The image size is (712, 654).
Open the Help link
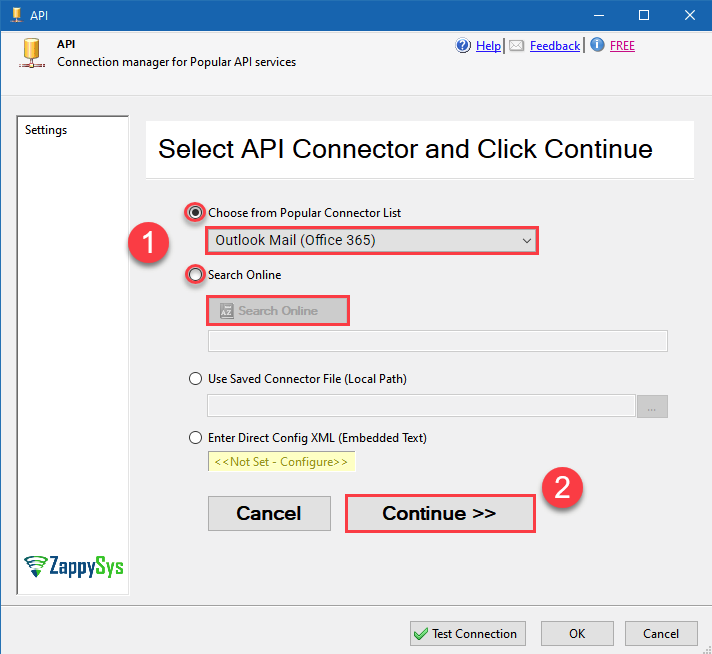point(488,46)
